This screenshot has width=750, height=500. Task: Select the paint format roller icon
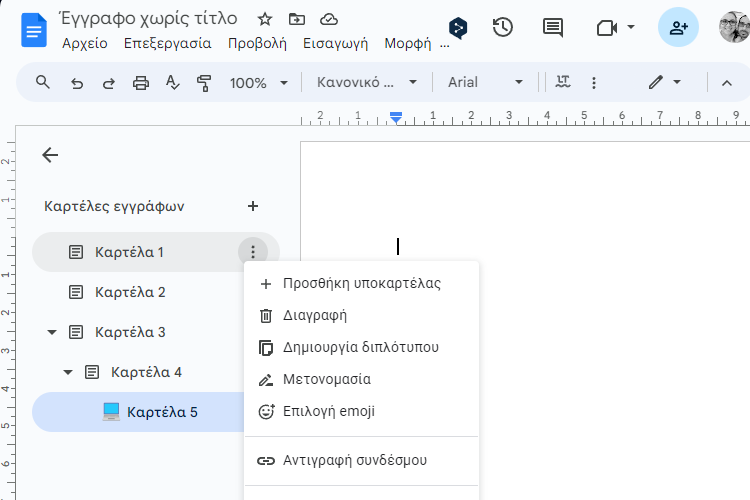205,83
